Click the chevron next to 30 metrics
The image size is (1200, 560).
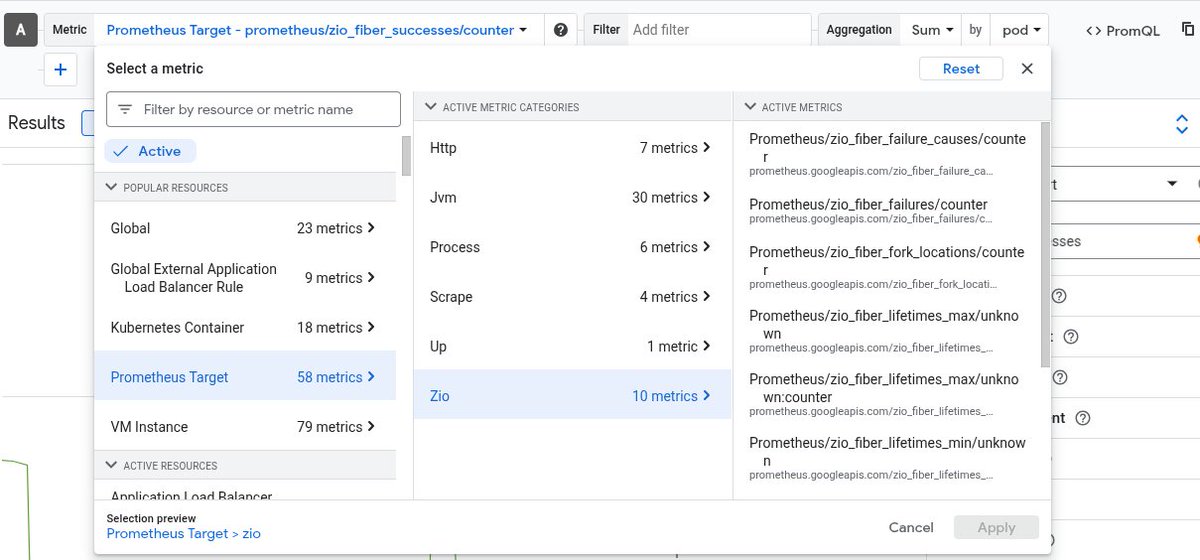[x=707, y=197]
